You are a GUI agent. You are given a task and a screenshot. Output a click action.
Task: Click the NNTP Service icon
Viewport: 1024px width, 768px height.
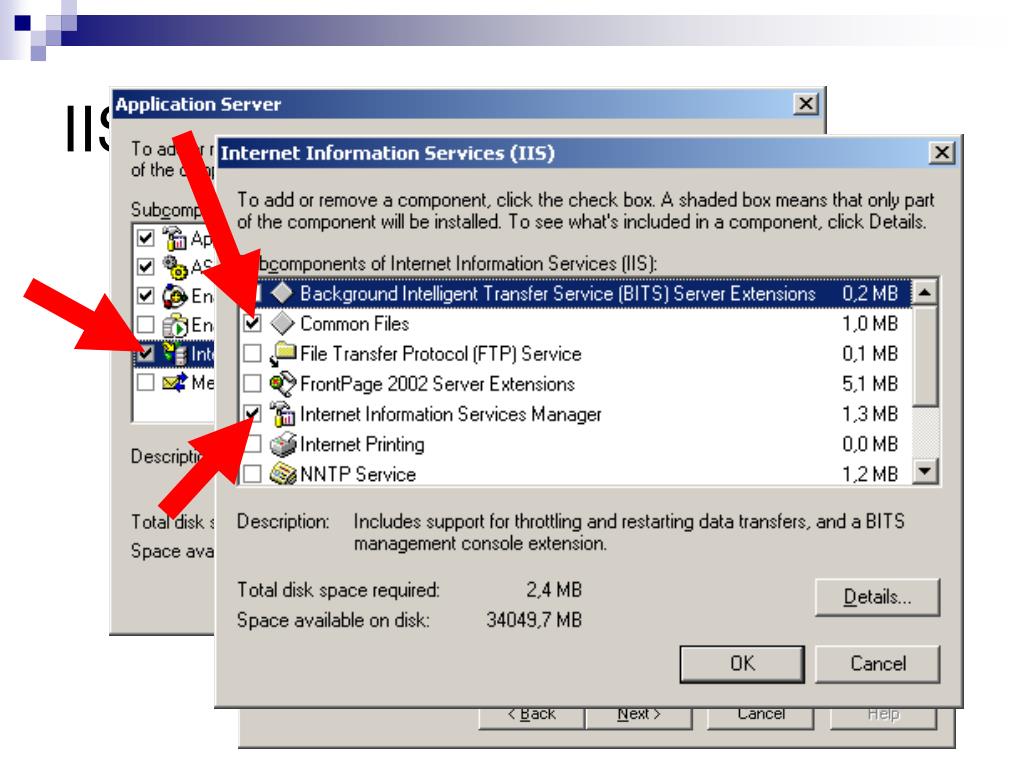click(x=282, y=473)
